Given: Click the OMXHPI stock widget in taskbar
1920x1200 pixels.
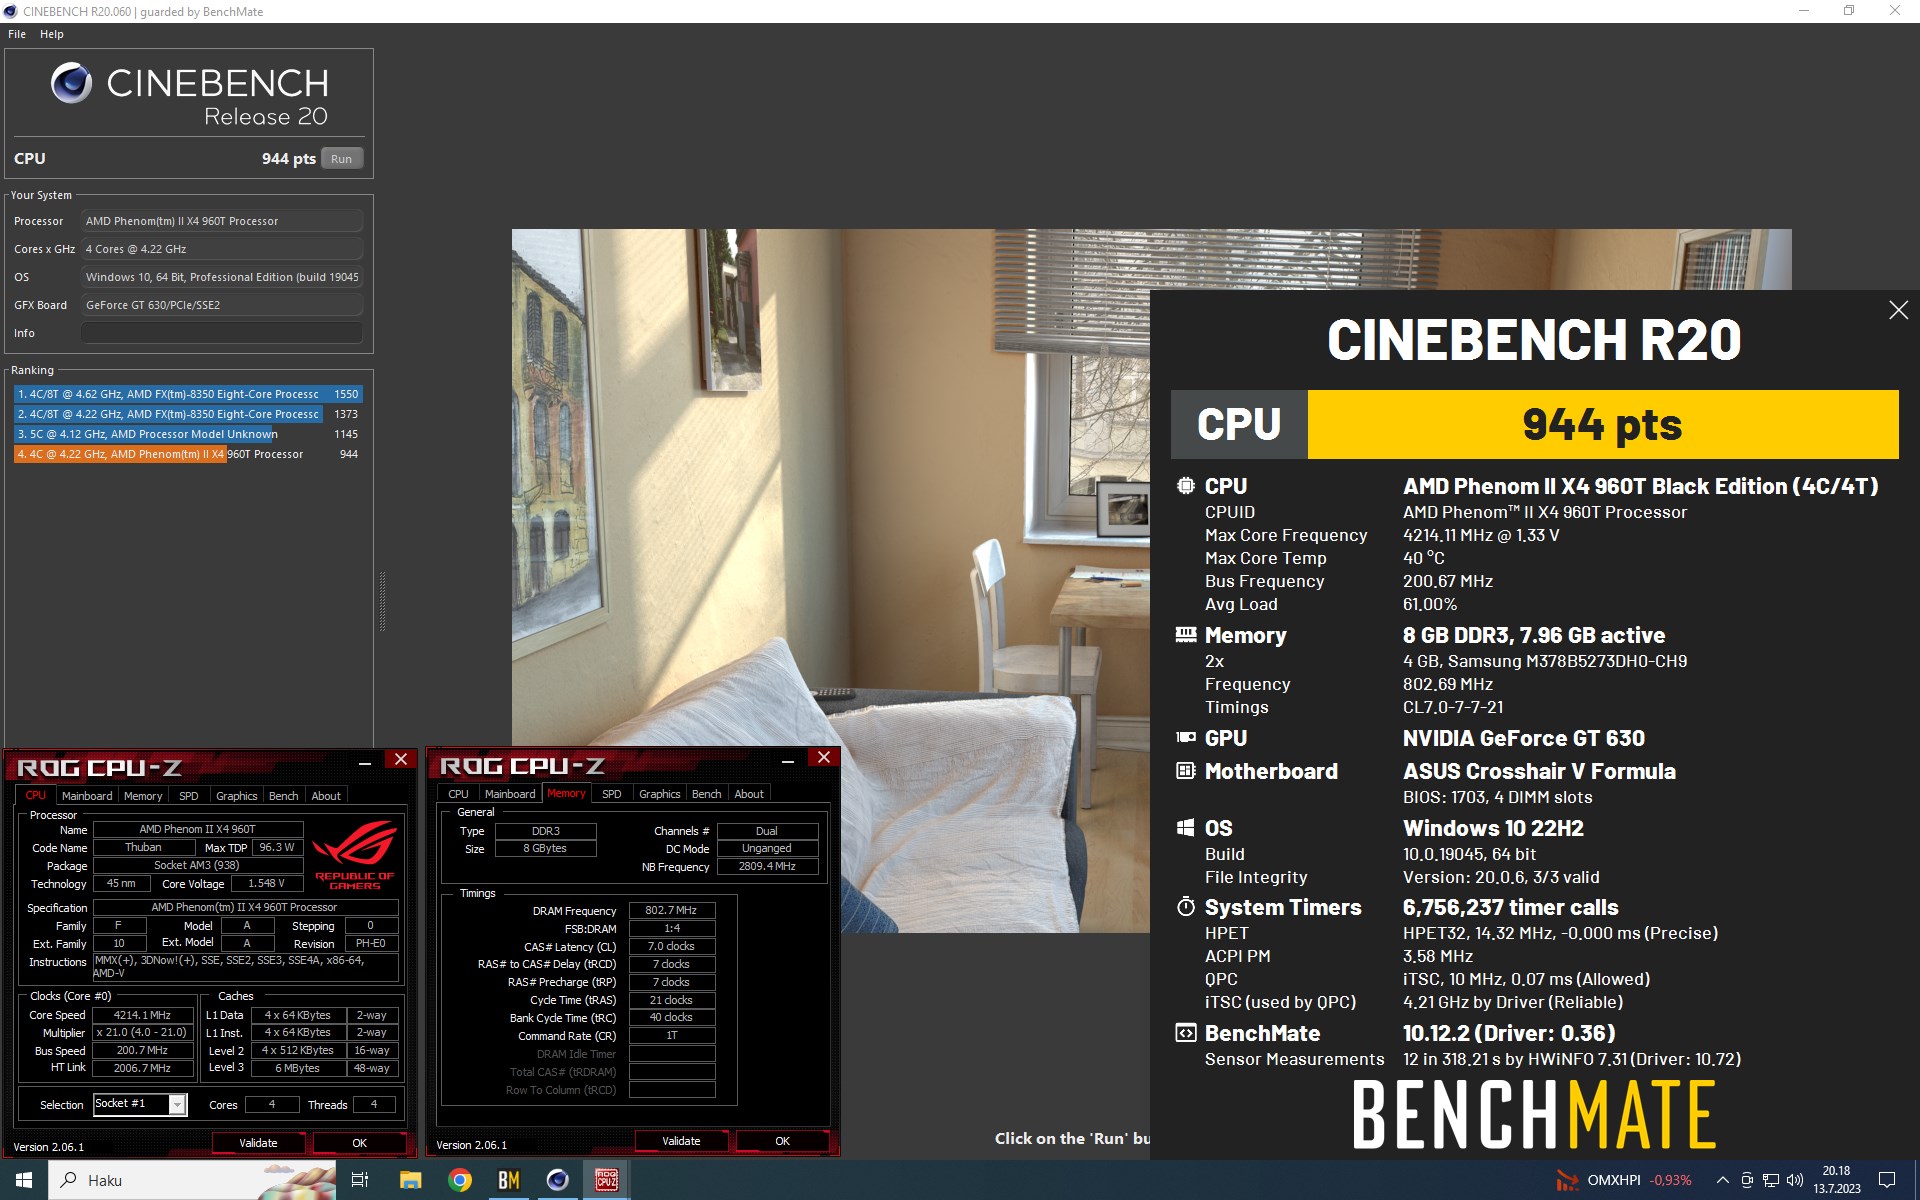Looking at the screenshot, I should (x=1623, y=1180).
